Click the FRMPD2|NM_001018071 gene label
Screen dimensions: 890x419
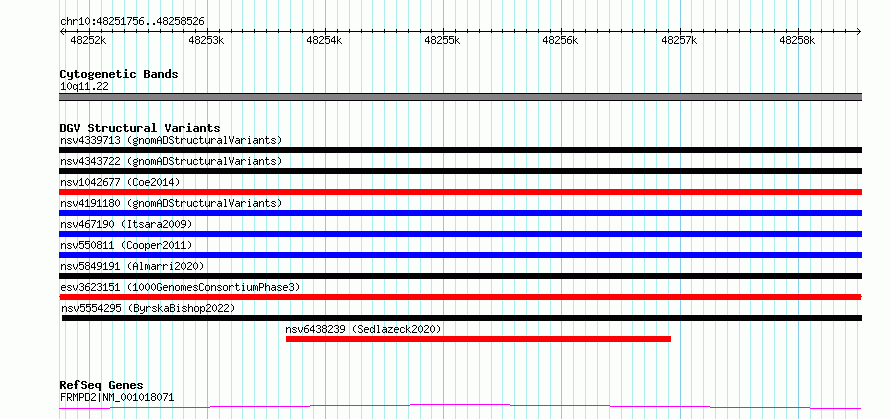pos(117,397)
